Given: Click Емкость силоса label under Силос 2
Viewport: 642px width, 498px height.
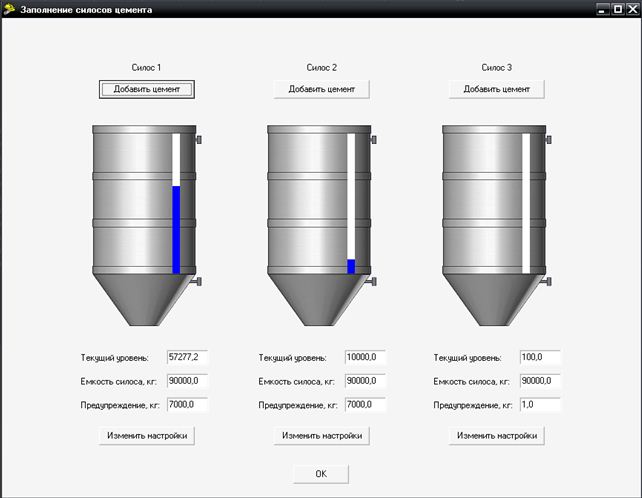Looking at the screenshot, I should [x=296, y=382].
